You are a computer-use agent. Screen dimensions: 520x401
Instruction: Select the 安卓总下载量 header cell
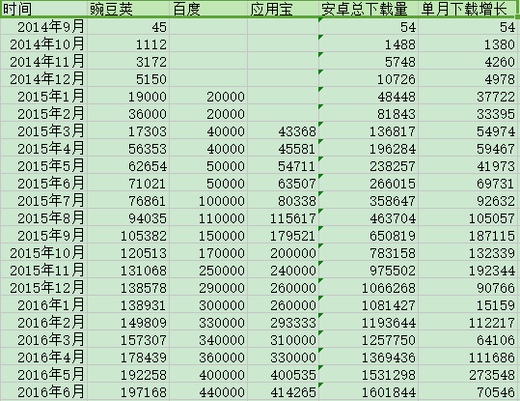(369, 9)
